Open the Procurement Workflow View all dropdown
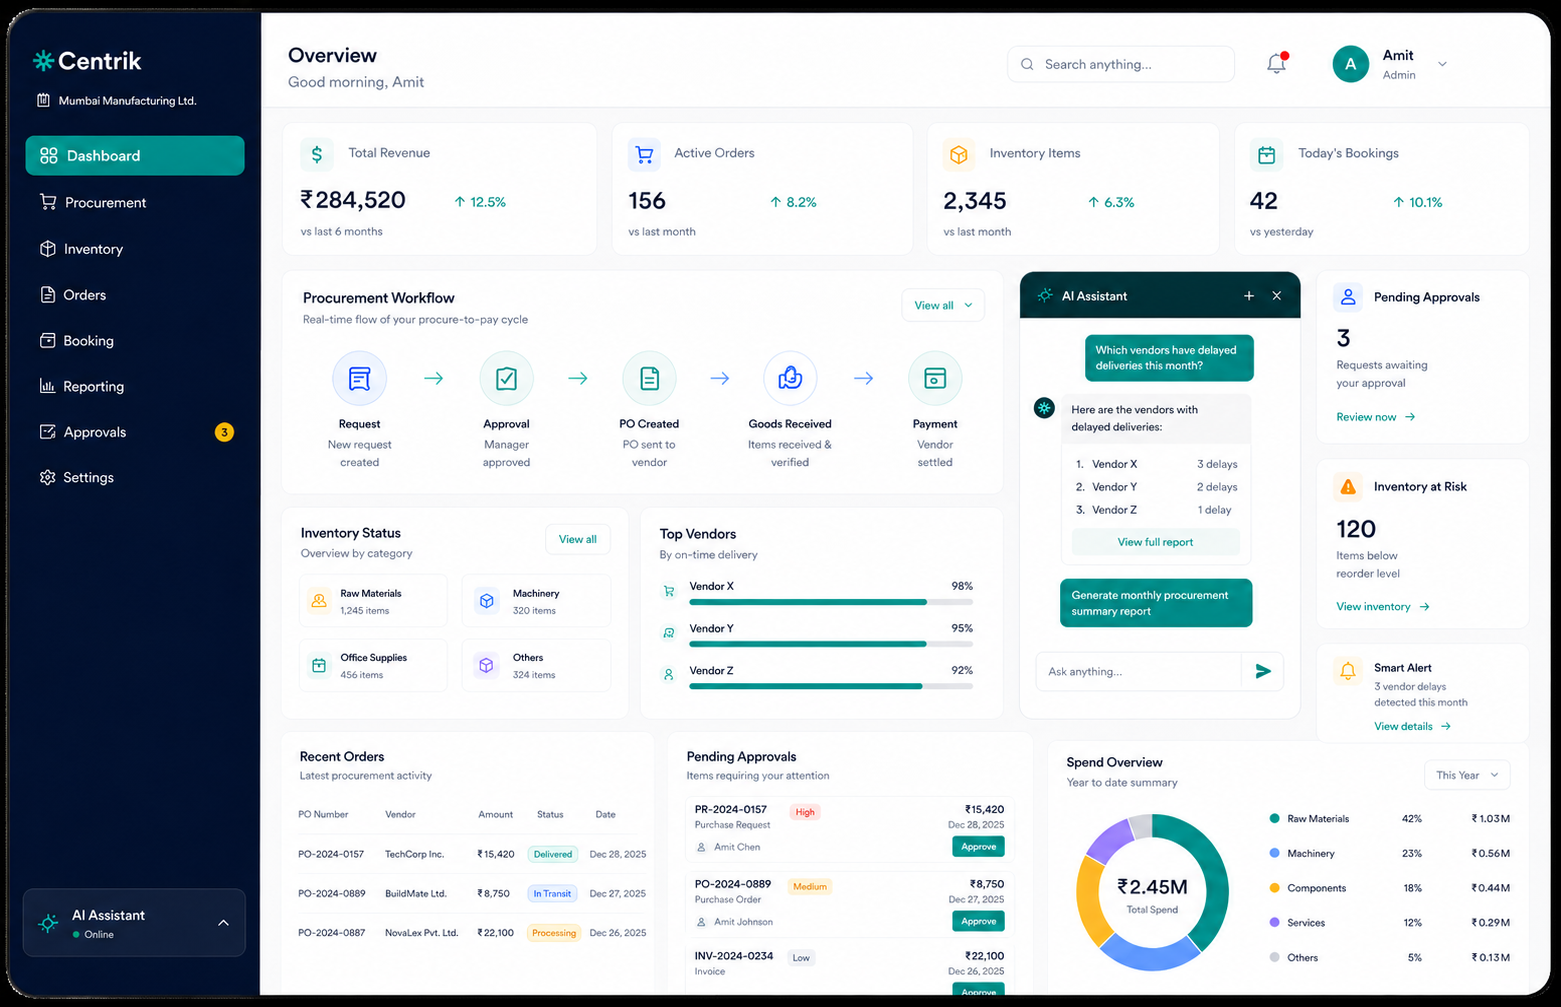 [x=943, y=305]
